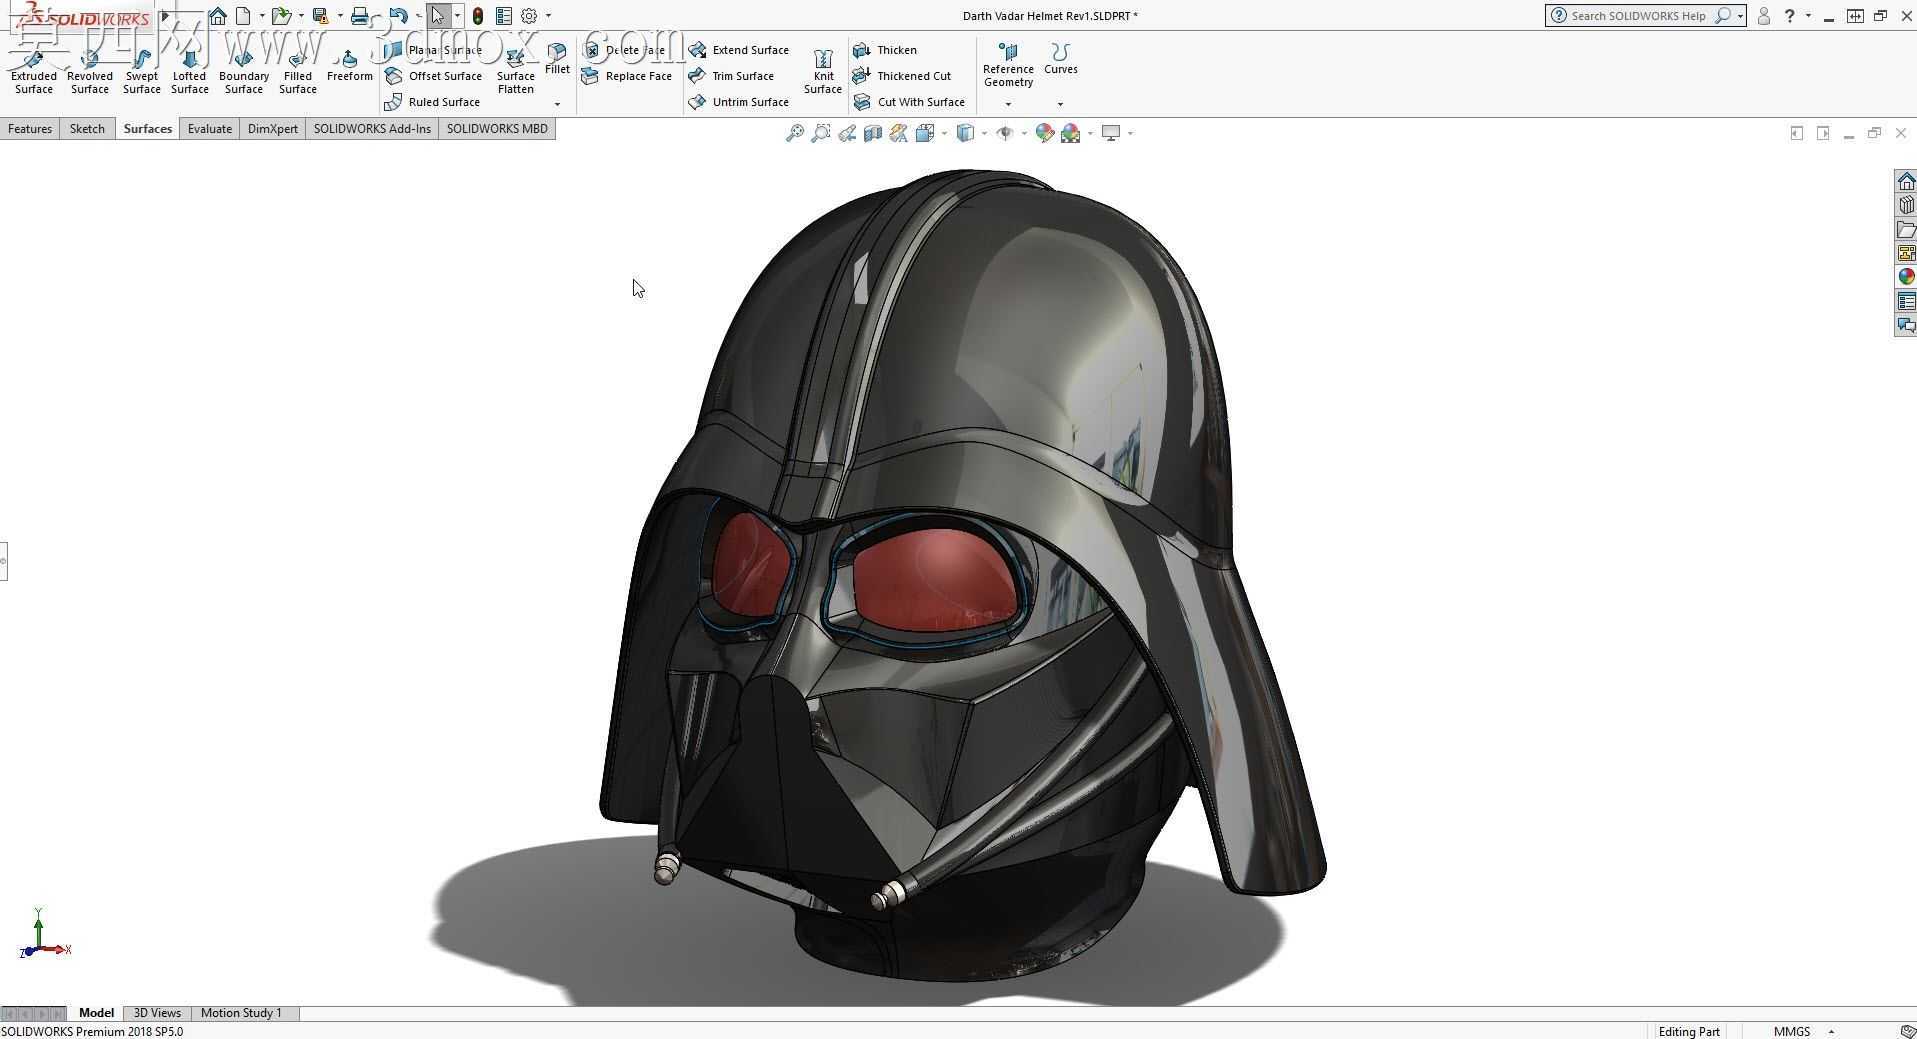Click the user login icon

(x=1764, y=16)
